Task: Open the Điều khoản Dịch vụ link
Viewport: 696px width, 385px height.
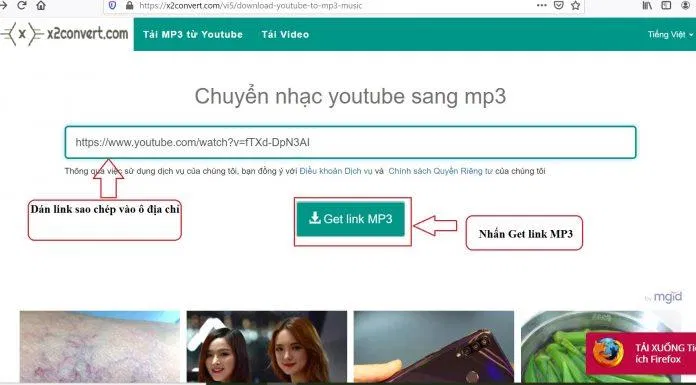Action: point(336,171)
